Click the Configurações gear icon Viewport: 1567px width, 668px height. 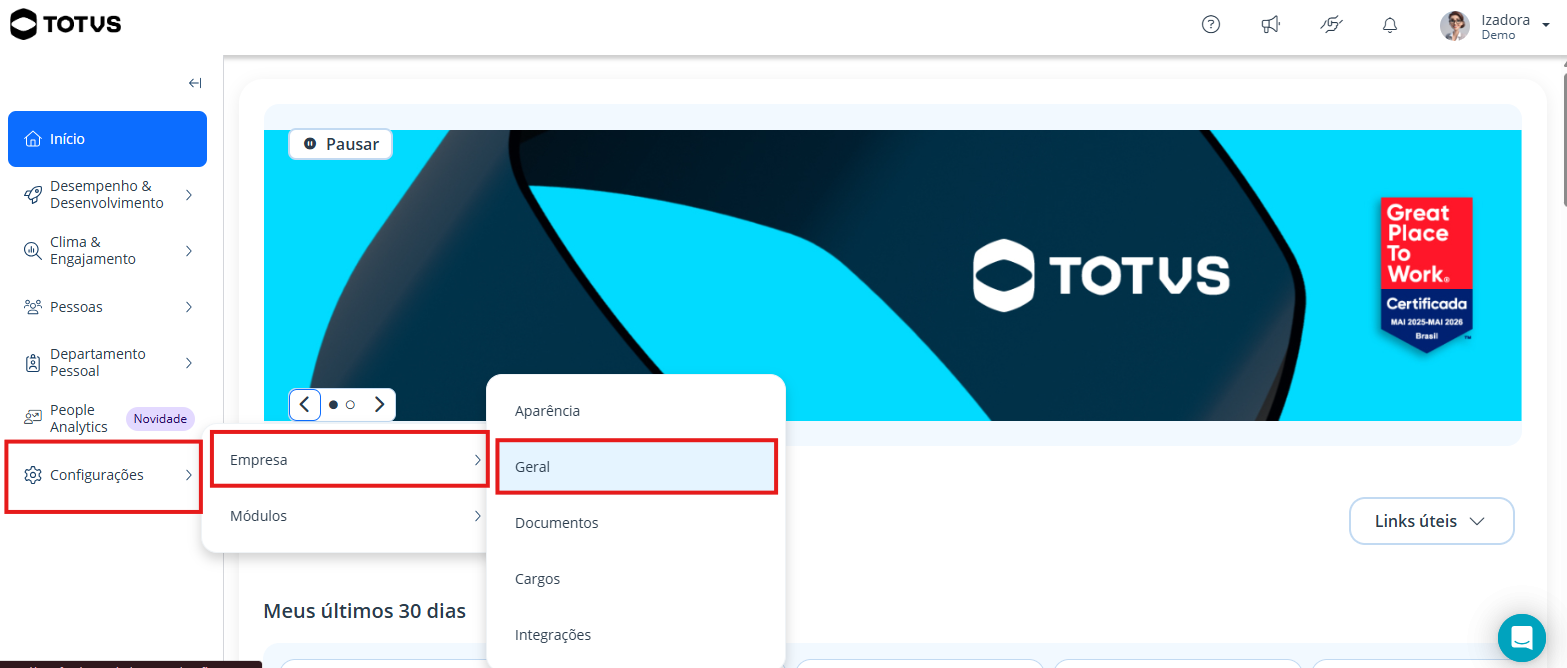tap(33, 475)
